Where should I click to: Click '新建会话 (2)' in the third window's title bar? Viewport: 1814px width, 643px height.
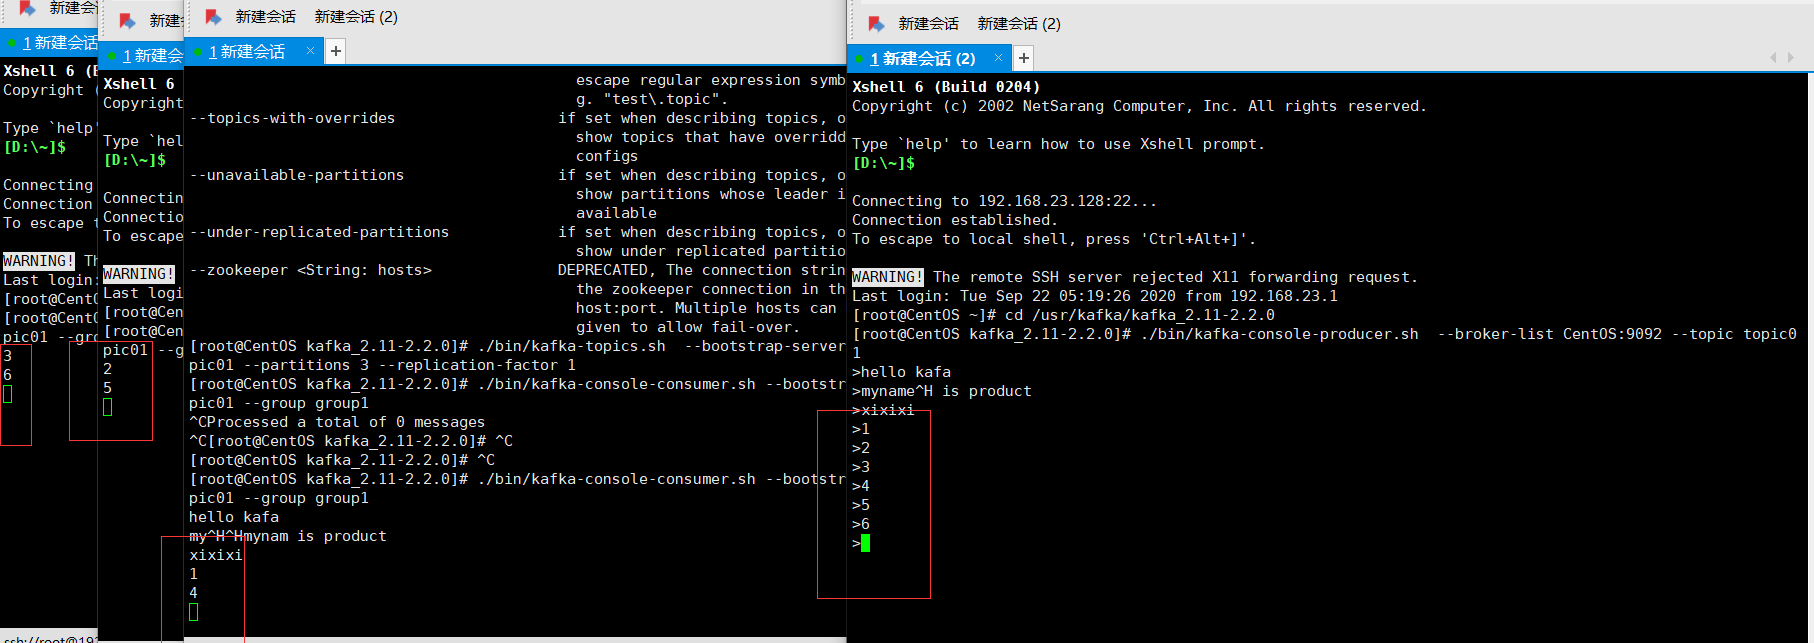(356, 17)
